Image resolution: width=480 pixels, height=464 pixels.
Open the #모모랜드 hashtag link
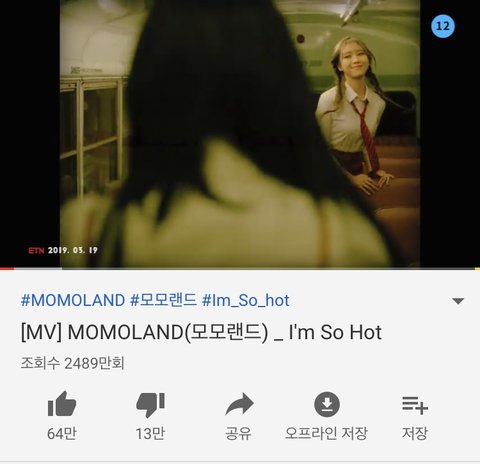coord(163,300)
